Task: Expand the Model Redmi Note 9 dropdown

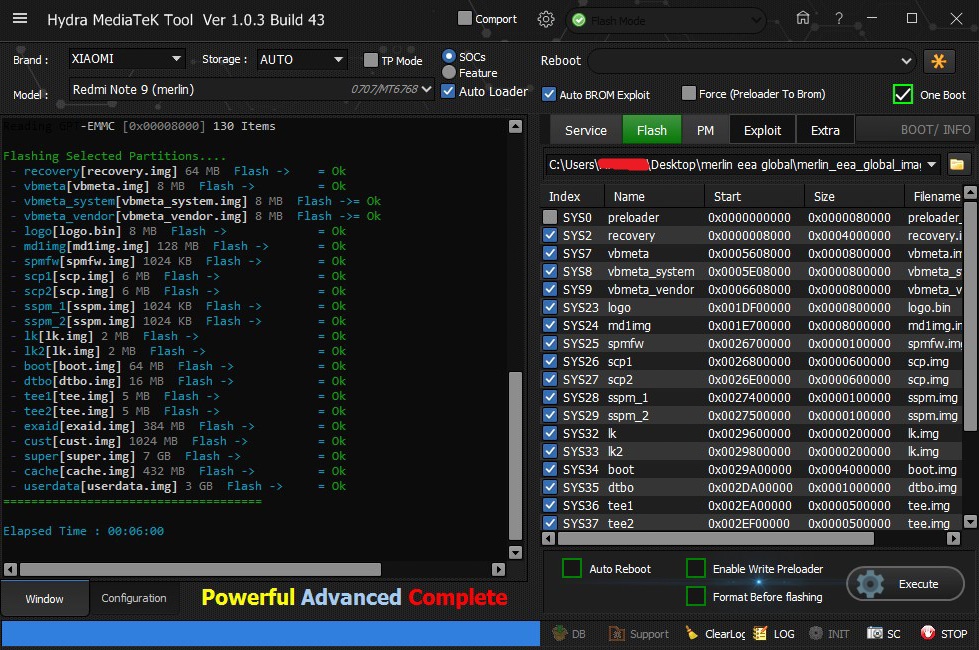Action: (x=252, y=89)
